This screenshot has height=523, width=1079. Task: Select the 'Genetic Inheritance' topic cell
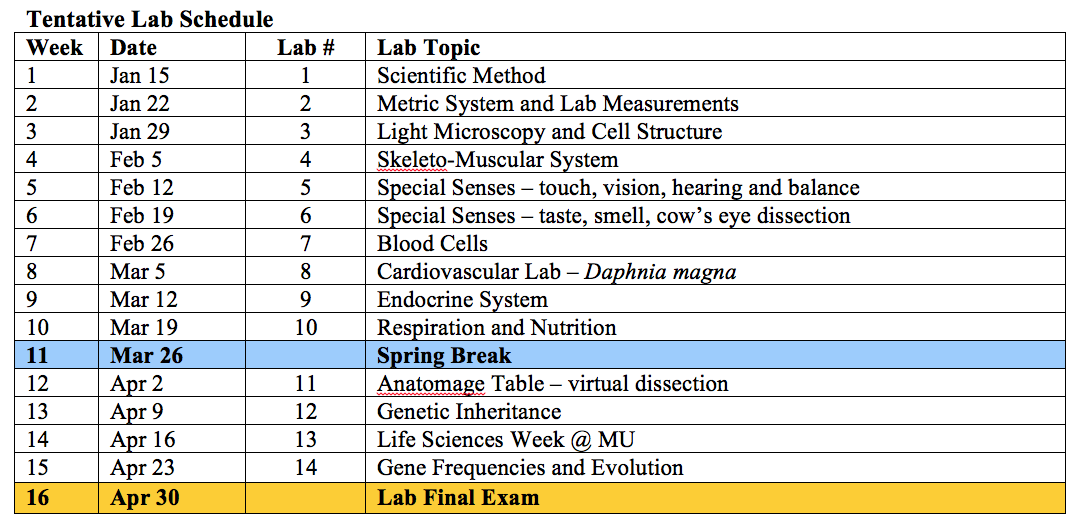click(716, 412)
